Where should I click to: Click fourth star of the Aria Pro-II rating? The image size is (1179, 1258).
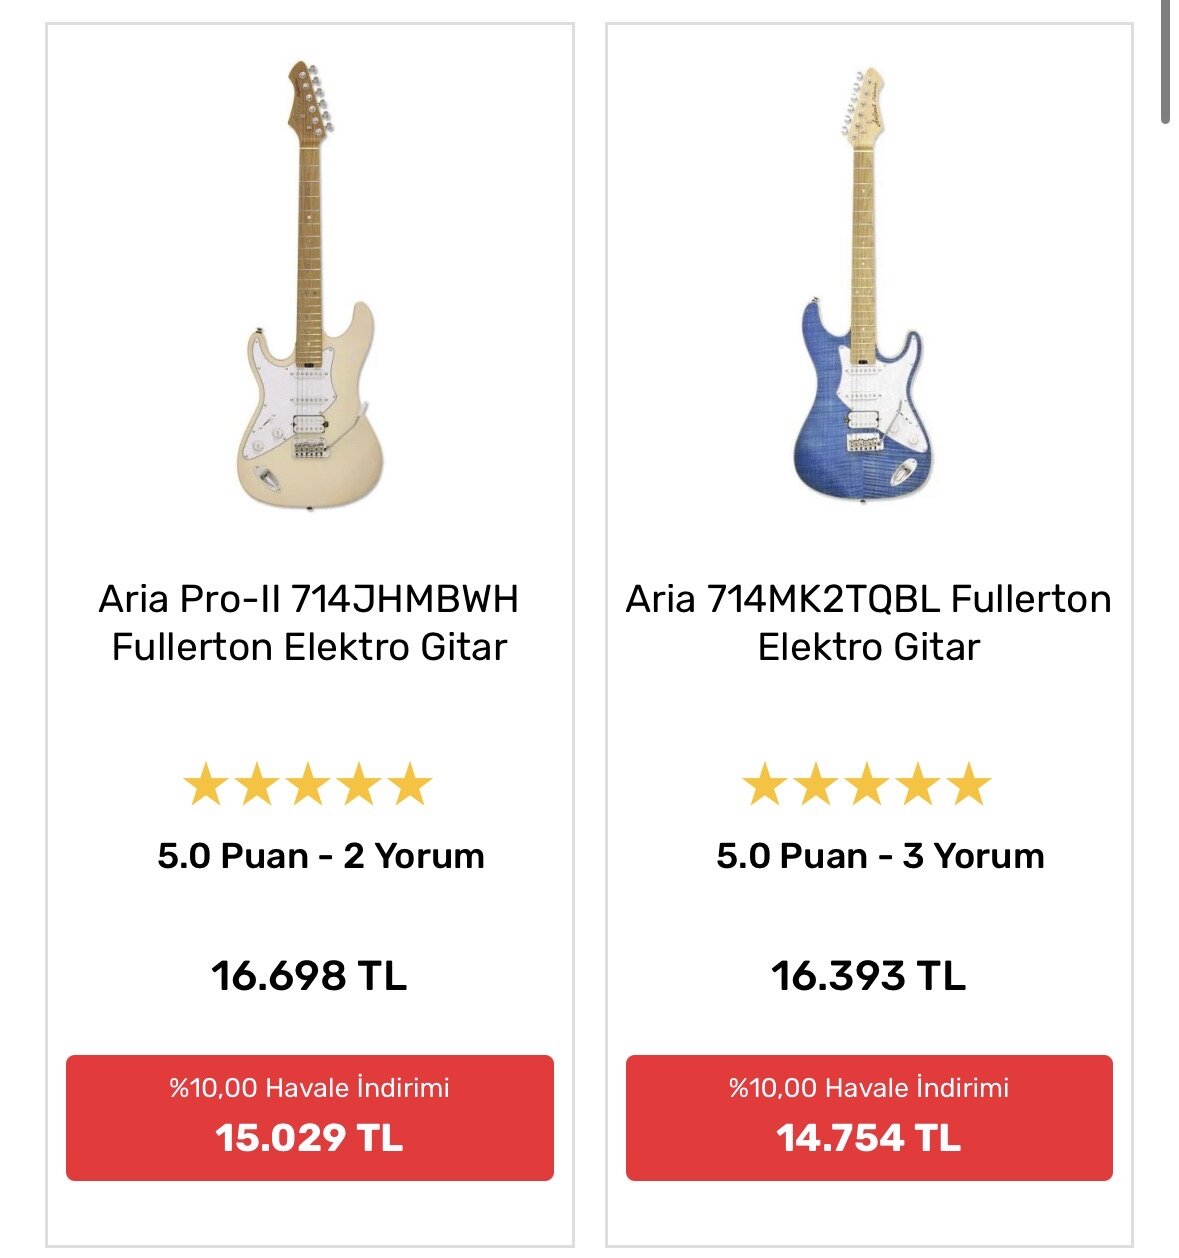coord(359,785)
